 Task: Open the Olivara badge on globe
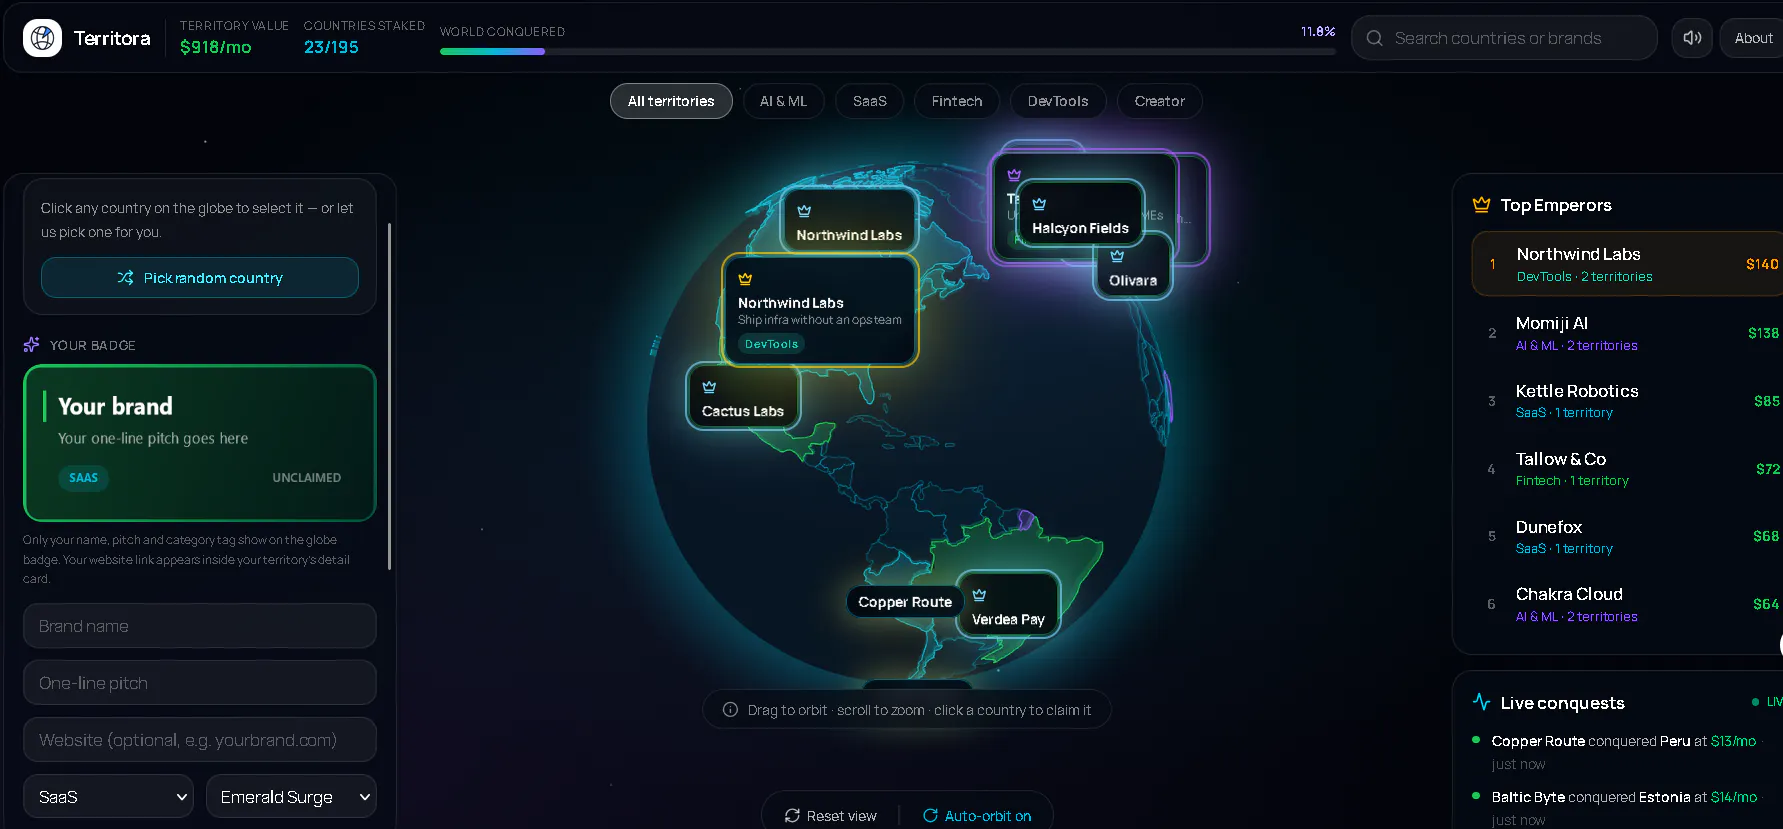[1133, 266]
